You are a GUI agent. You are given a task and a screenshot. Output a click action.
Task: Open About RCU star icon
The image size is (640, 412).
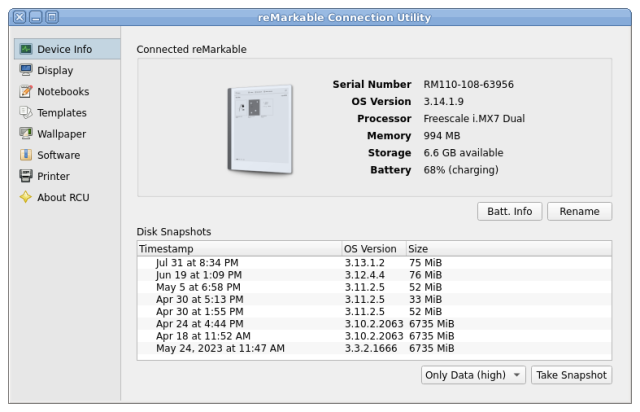tap(26, 197)
